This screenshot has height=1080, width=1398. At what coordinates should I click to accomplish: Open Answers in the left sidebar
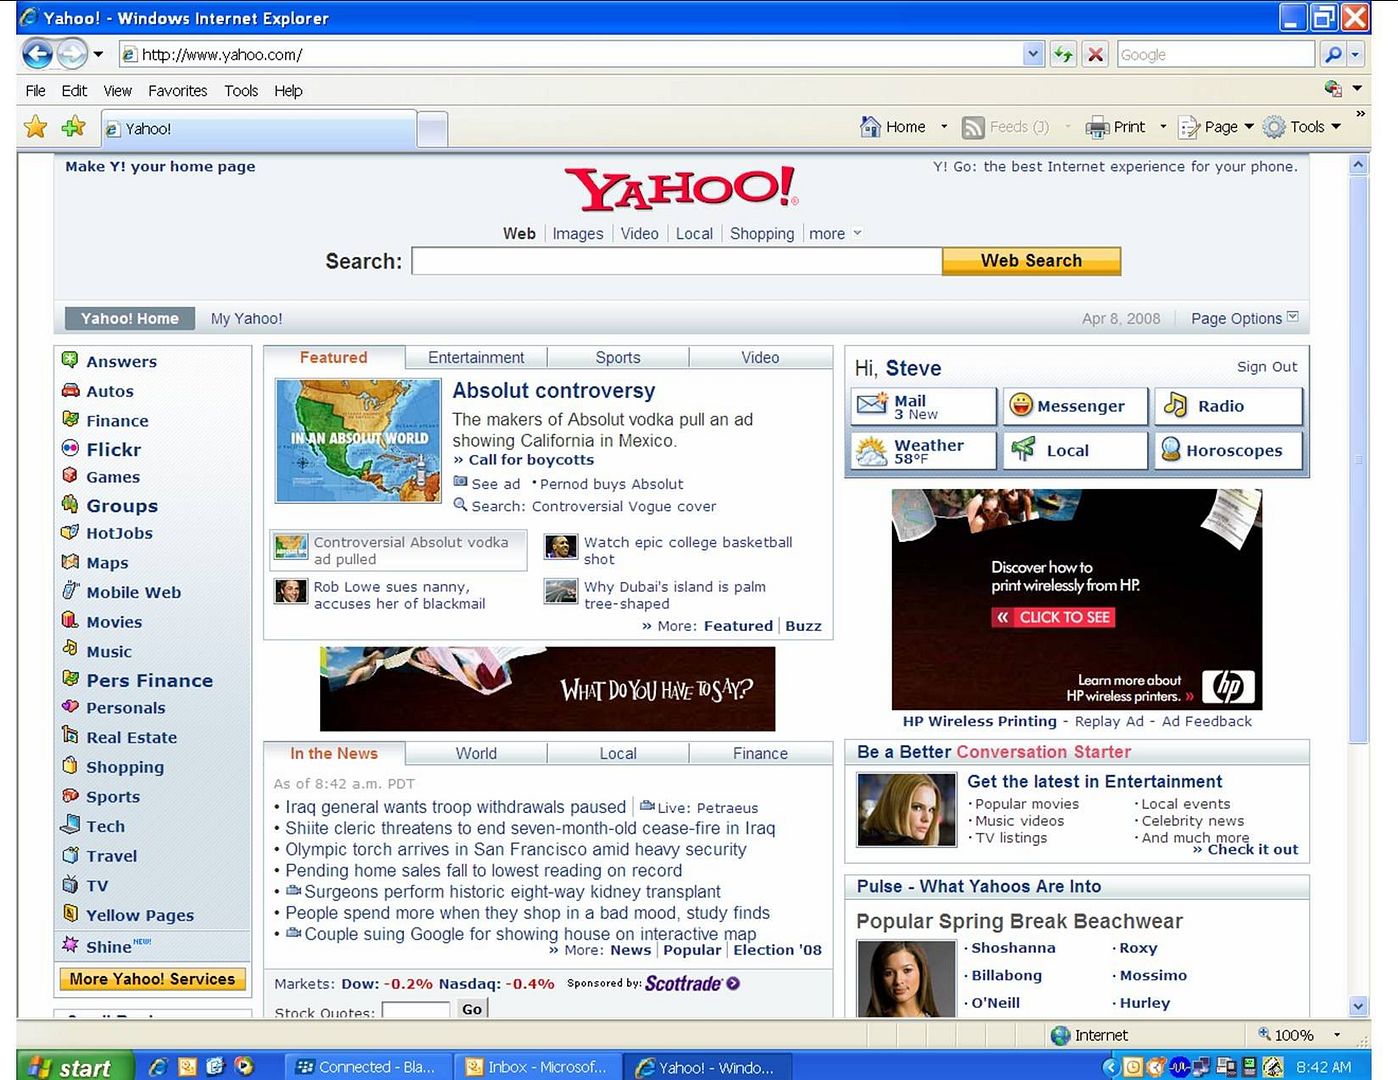[121, 362]
